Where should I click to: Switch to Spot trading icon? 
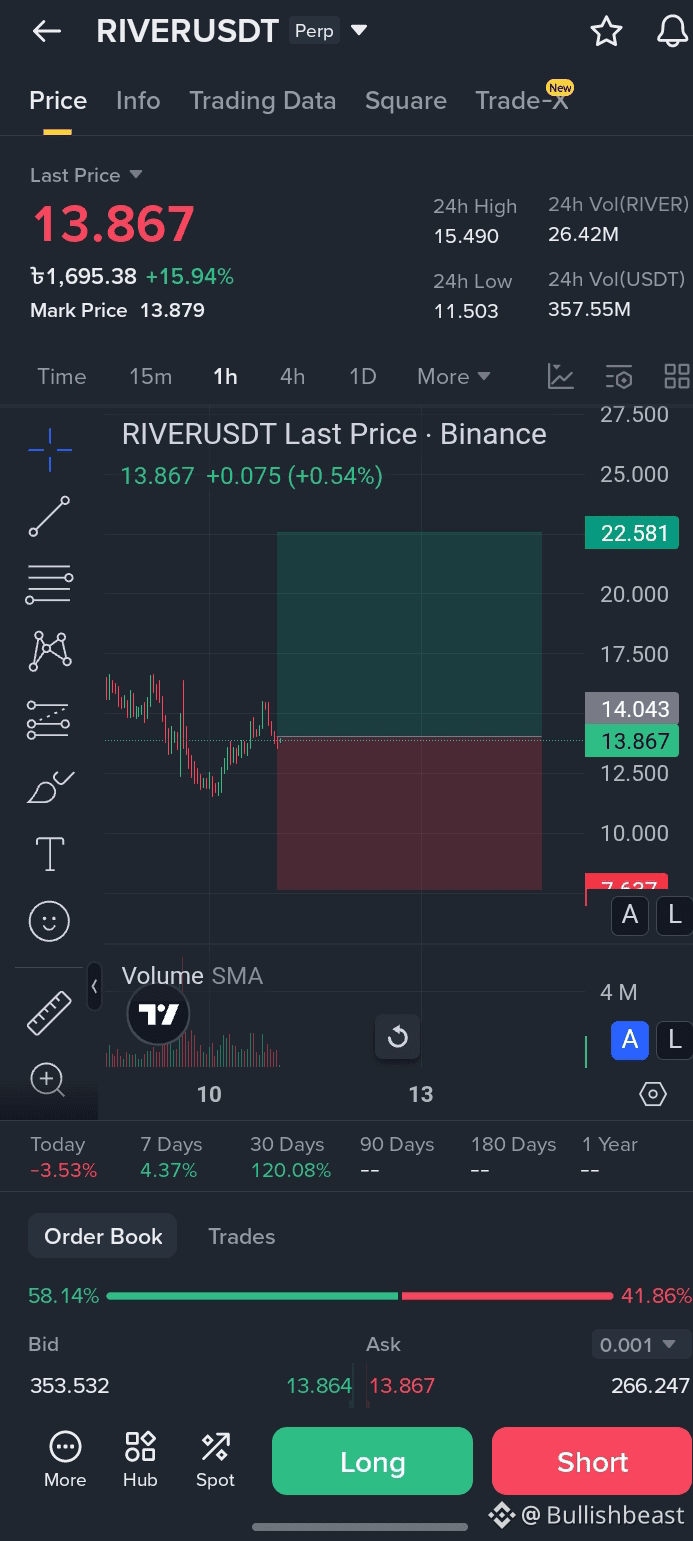pos(215,1459)
